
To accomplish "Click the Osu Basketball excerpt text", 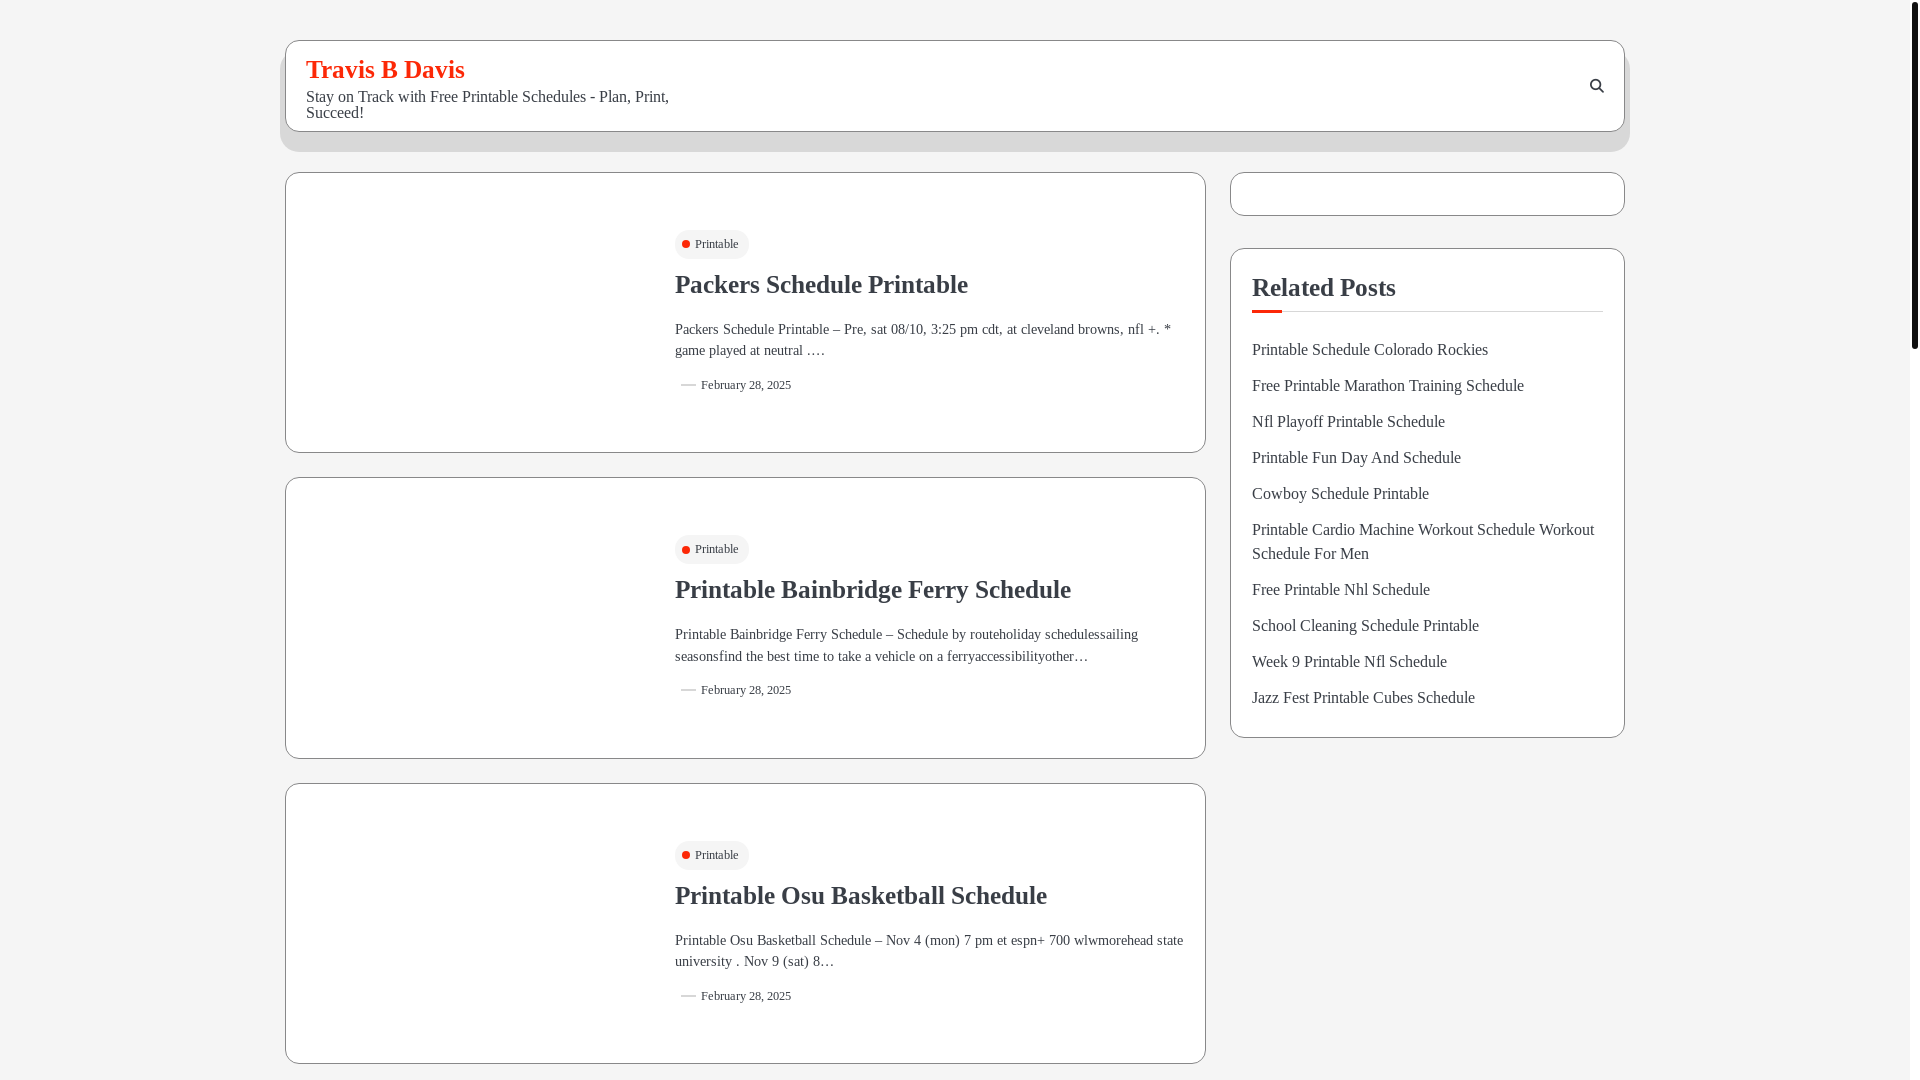I will coord(929,951).
